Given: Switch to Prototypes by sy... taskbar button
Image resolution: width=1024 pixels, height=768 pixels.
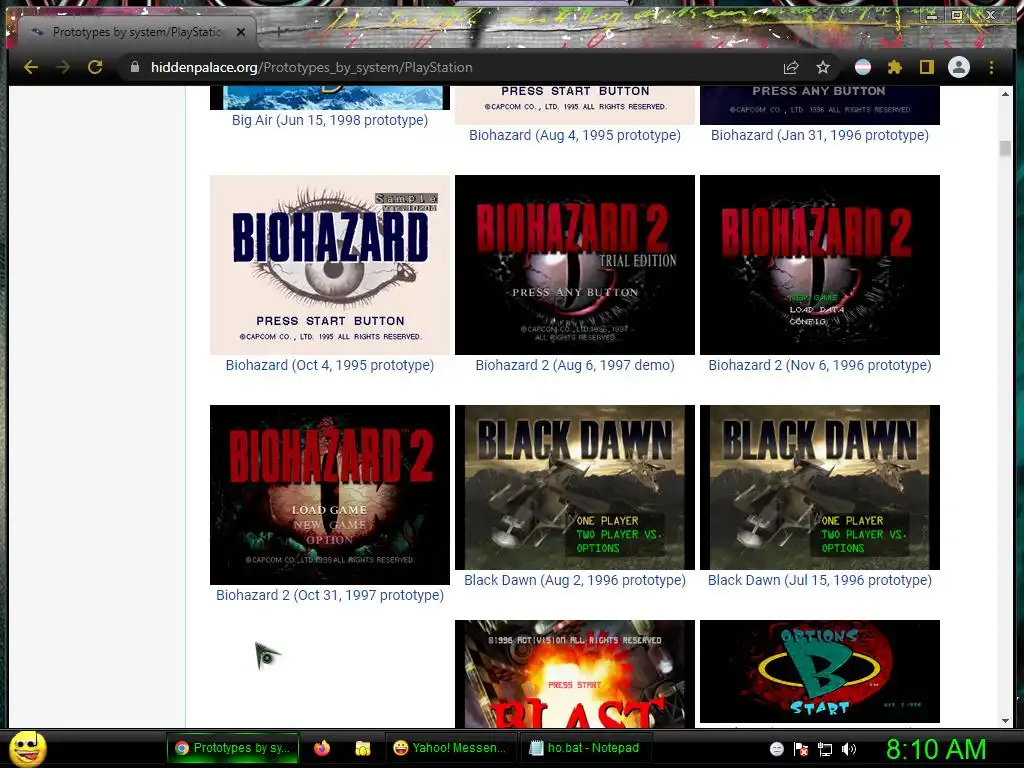Looking at the screenshot, I should (232, 748).
